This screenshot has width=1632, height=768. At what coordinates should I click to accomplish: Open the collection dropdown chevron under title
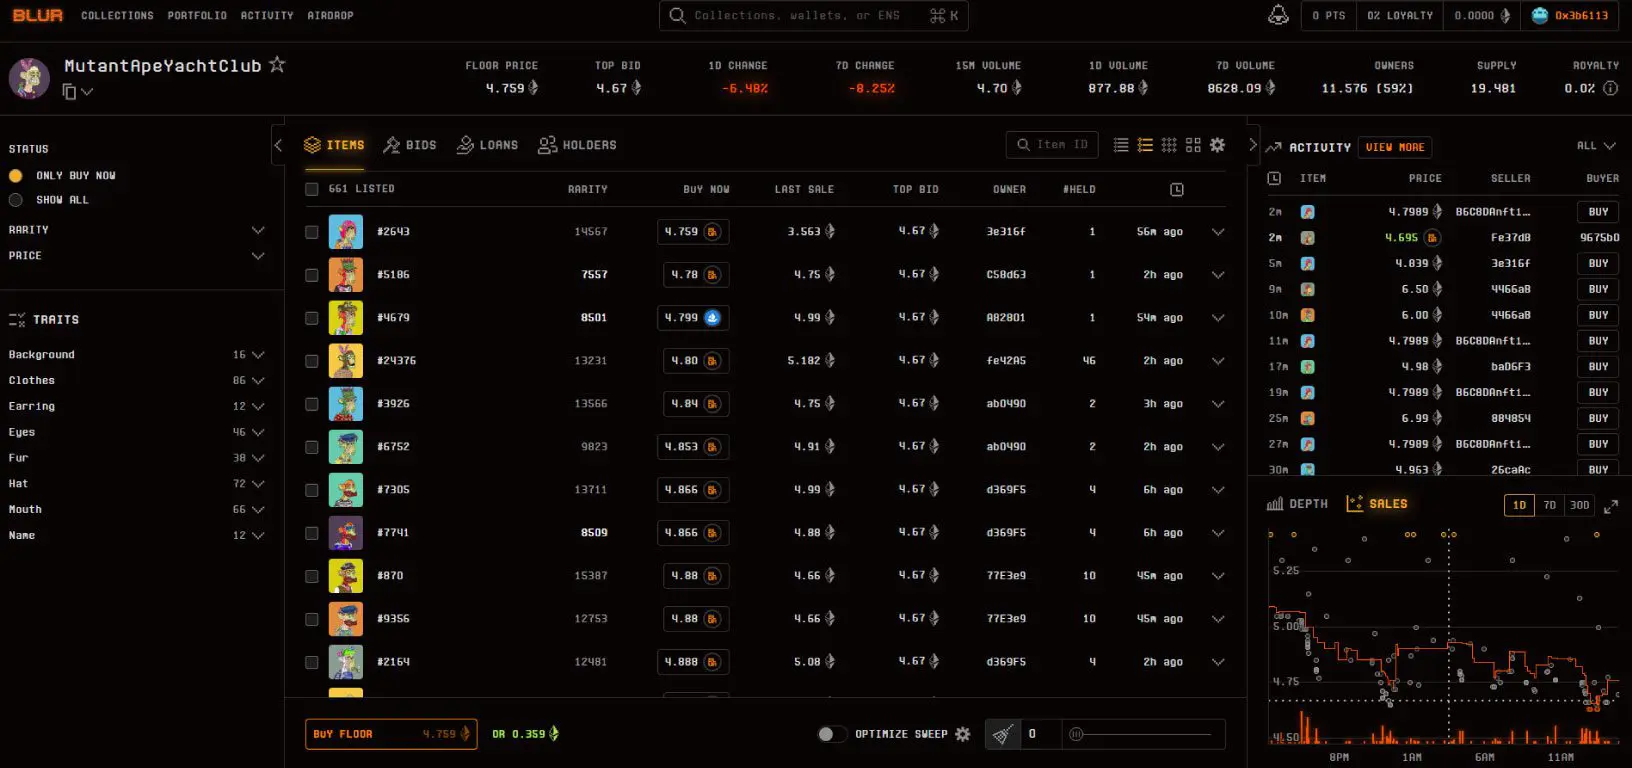(x=87, y=92)
